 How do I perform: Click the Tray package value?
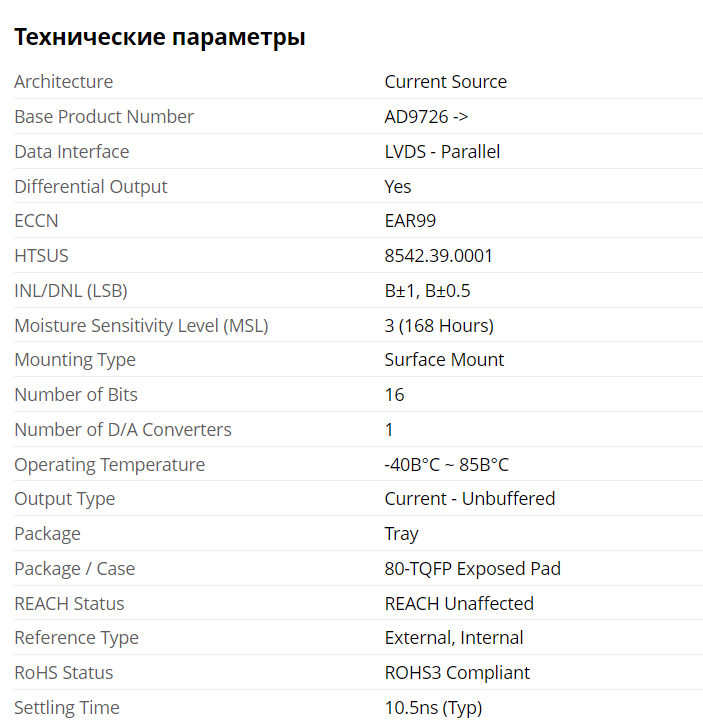point(401,534)
